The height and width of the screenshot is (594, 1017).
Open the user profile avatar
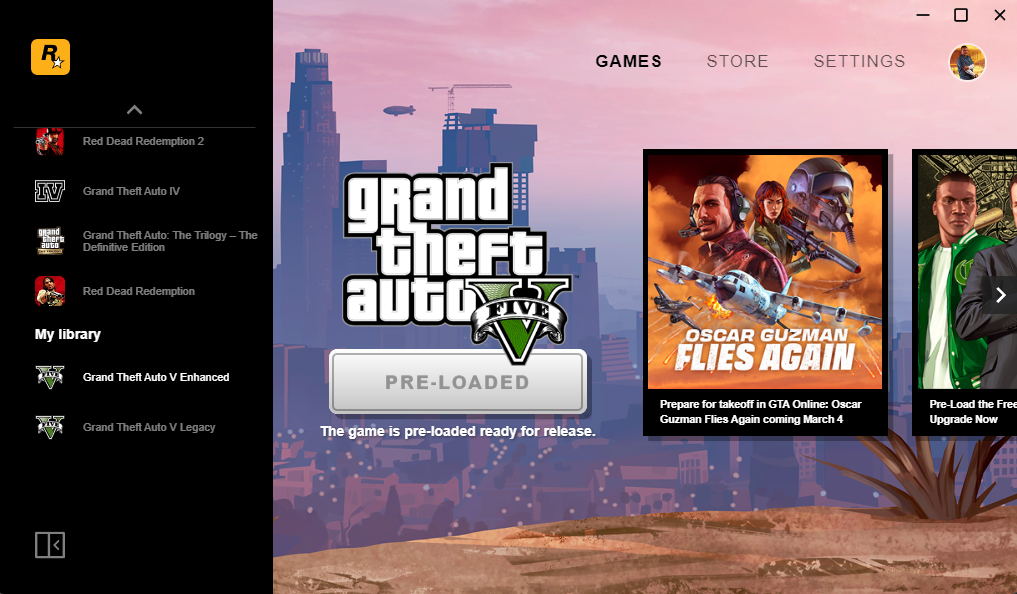pos(967,63)
